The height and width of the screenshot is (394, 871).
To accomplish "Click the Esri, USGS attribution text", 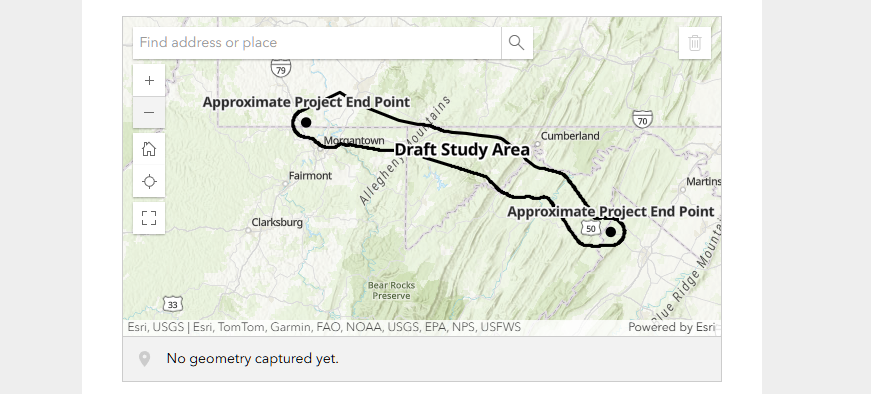I will (156, 327).
